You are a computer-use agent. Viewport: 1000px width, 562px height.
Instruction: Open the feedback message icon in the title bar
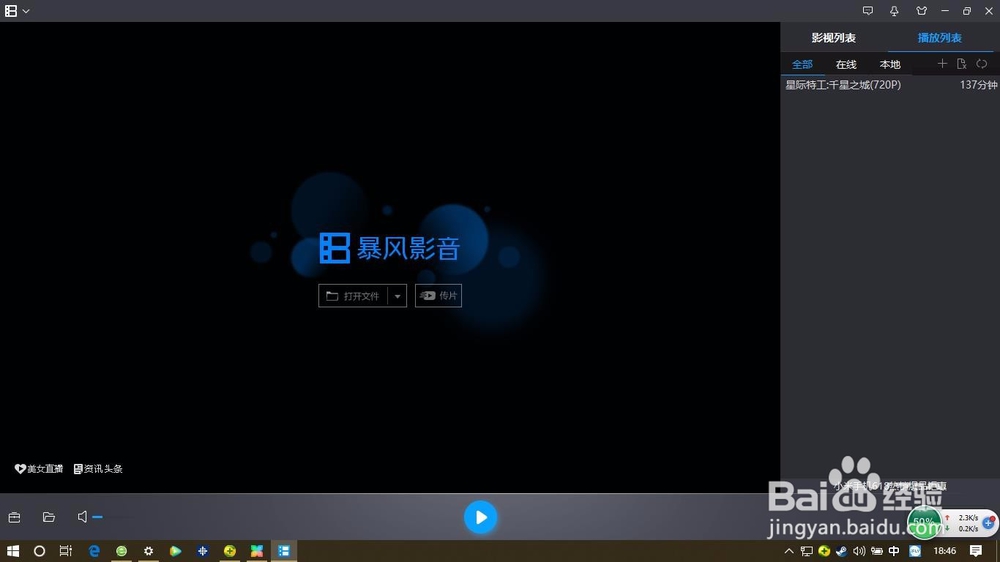[868, 11]
